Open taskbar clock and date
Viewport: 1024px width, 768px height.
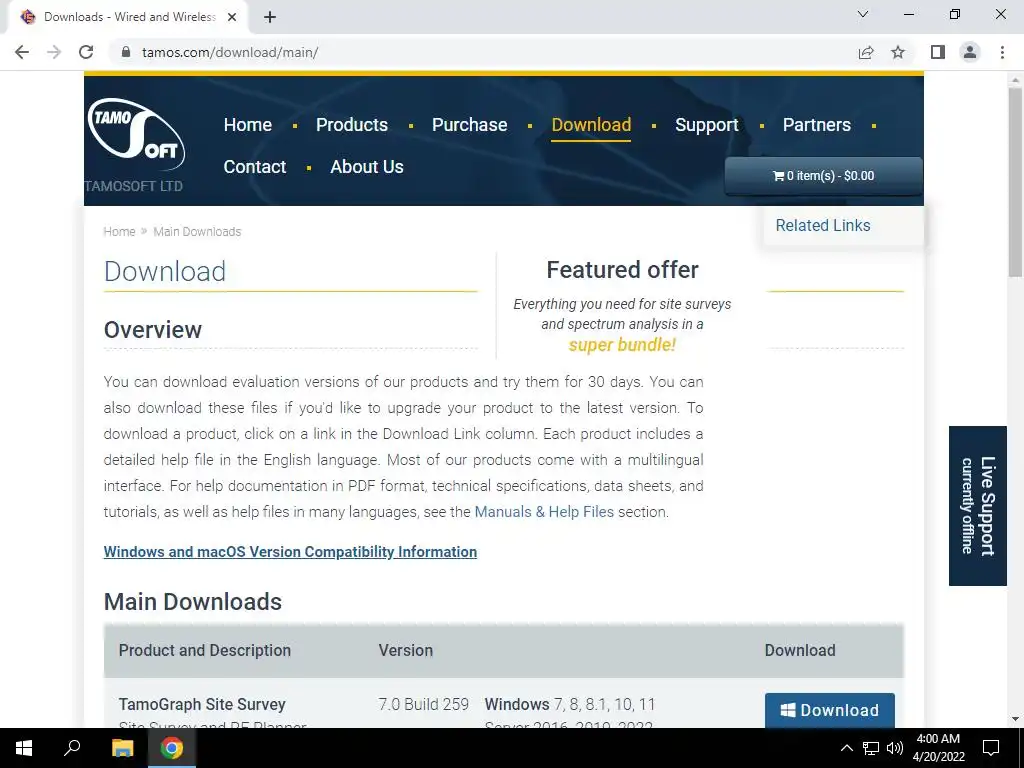coord(938,748)
